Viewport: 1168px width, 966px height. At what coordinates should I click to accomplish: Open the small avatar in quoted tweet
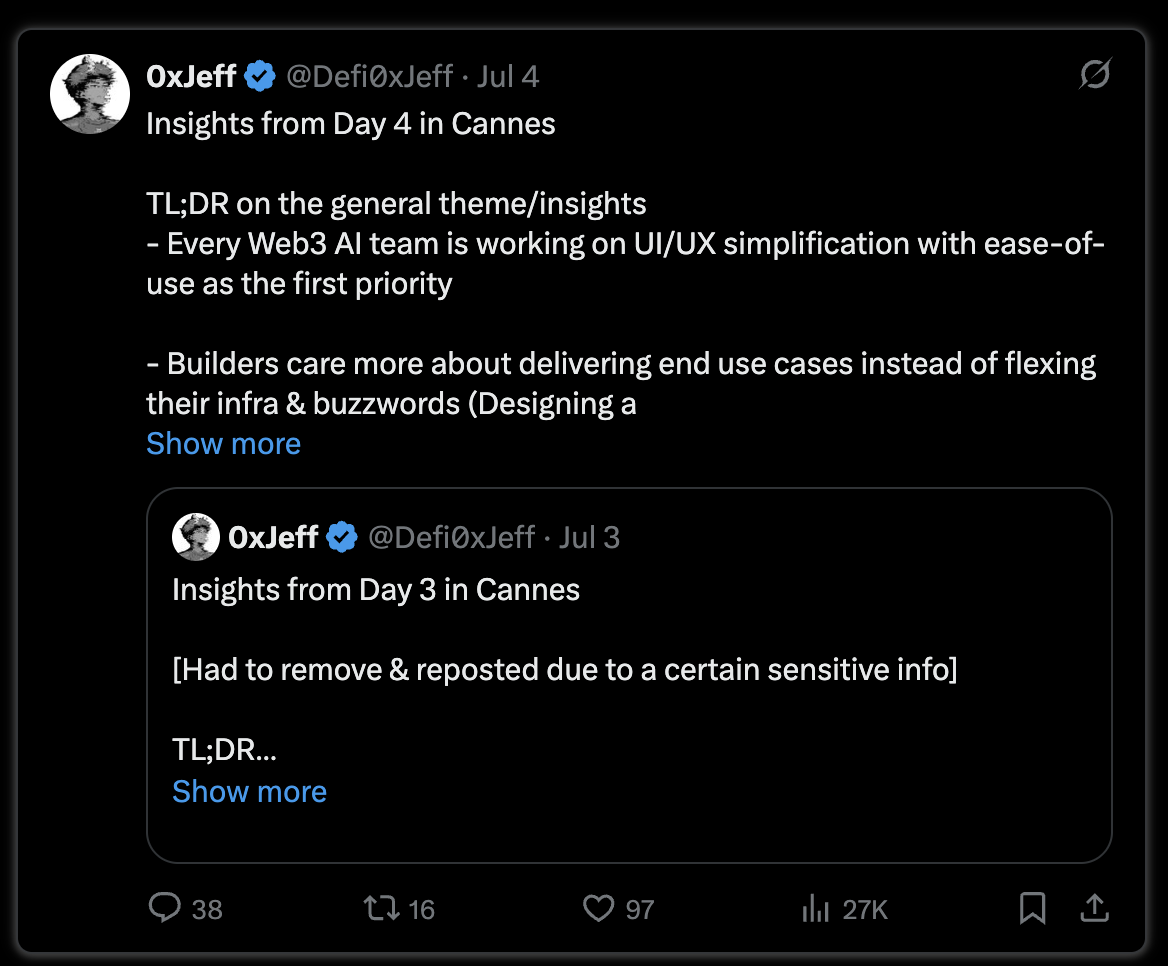(196, 537)
